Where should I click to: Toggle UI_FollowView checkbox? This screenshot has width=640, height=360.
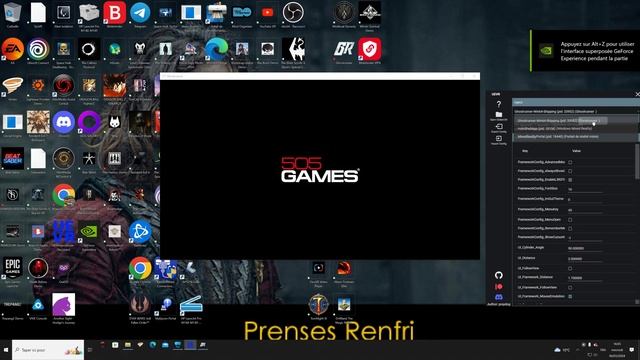[x=570, y=269]
